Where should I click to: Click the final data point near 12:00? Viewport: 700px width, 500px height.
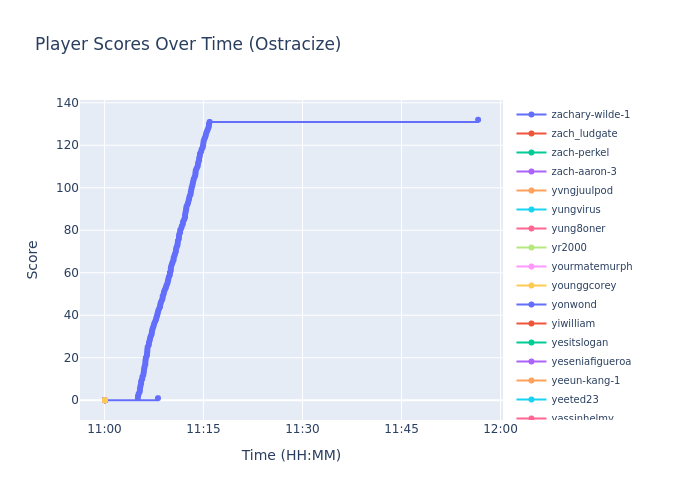[x=477, y=120]
